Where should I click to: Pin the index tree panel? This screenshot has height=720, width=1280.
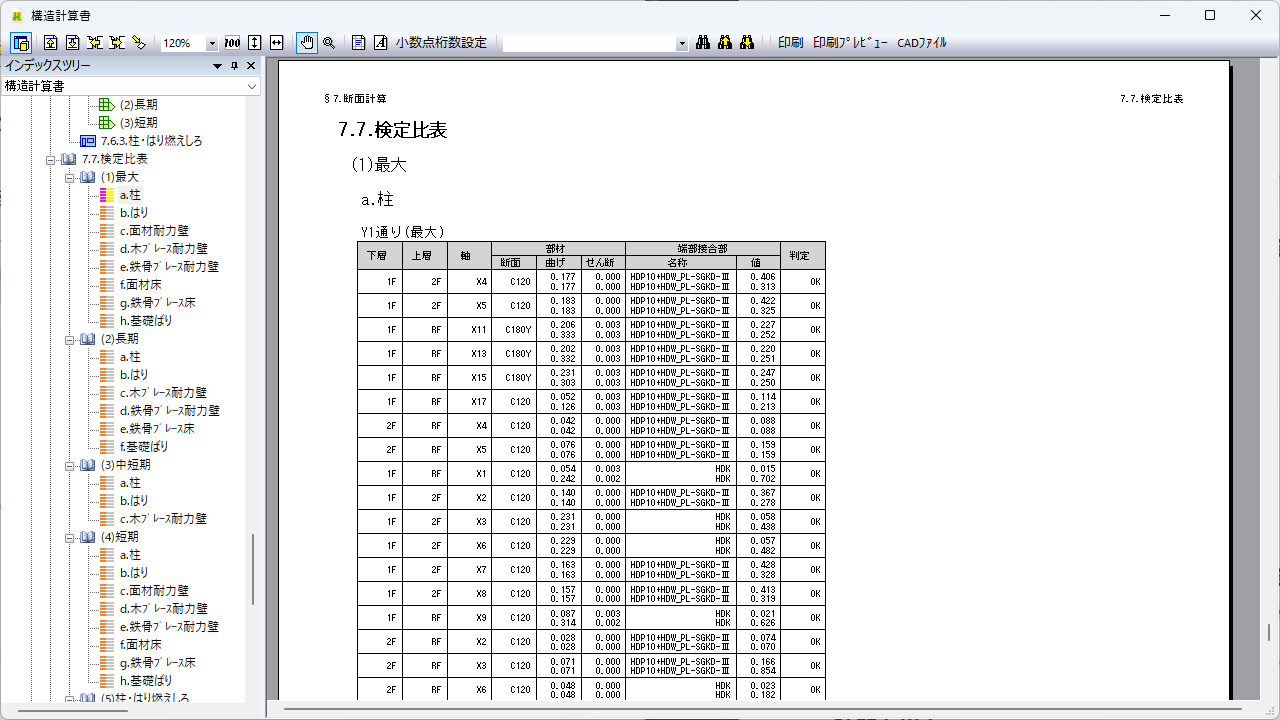[x=235, y=66]
